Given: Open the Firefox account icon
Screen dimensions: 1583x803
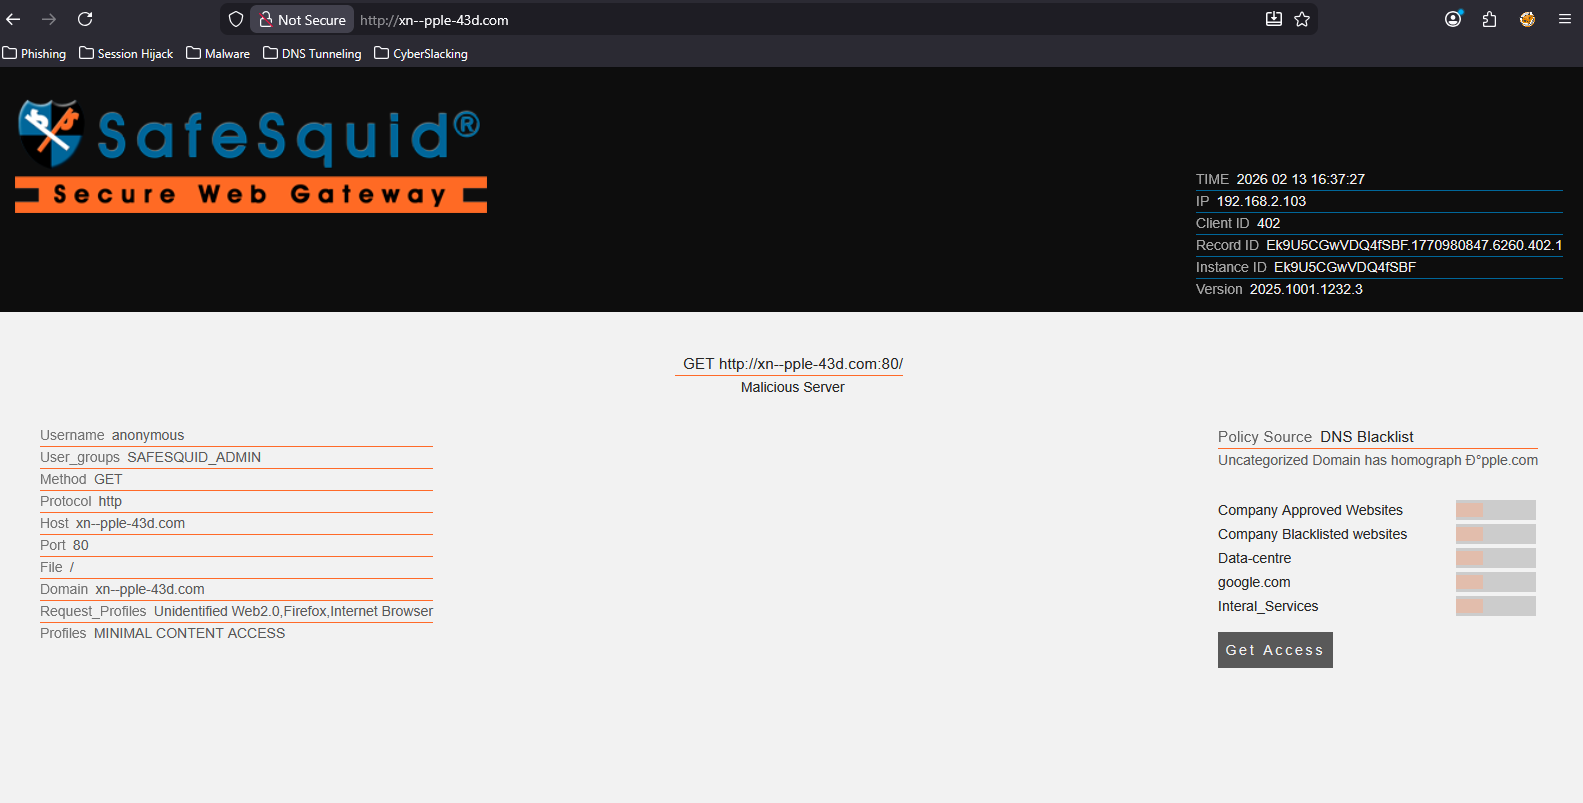Looking at the screenshot, I should pyautogui.click(x=1453, y=19).
